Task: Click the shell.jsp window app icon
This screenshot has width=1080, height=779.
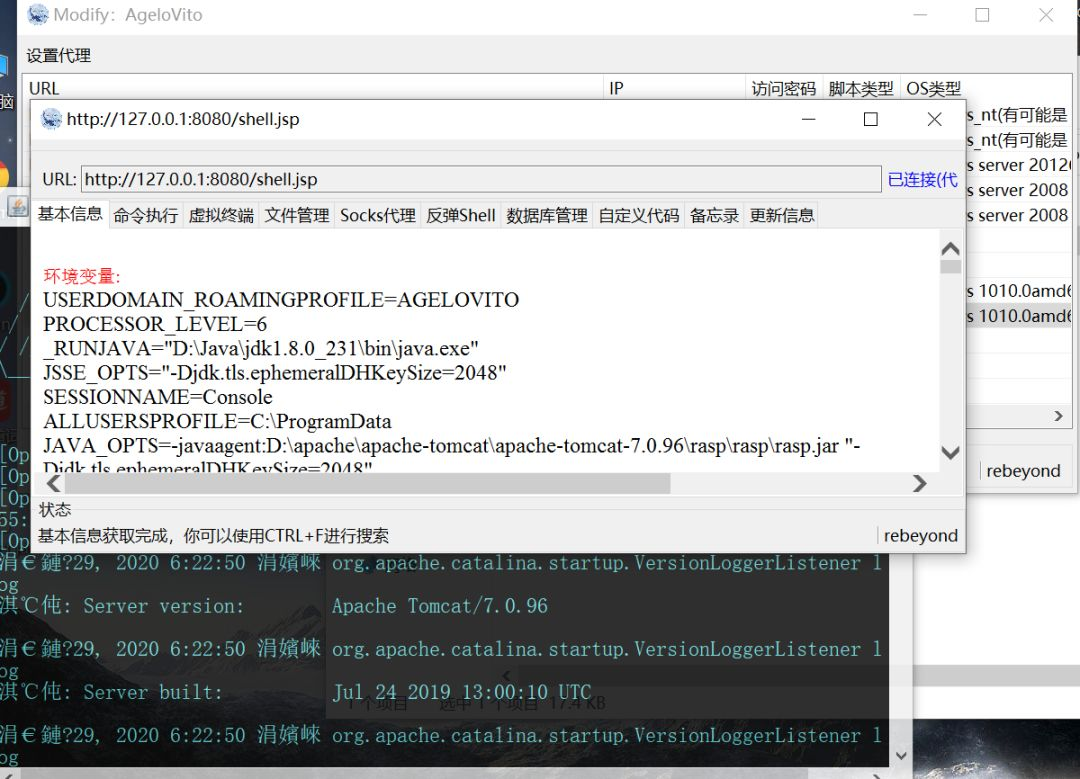Action: pos(51,119)
